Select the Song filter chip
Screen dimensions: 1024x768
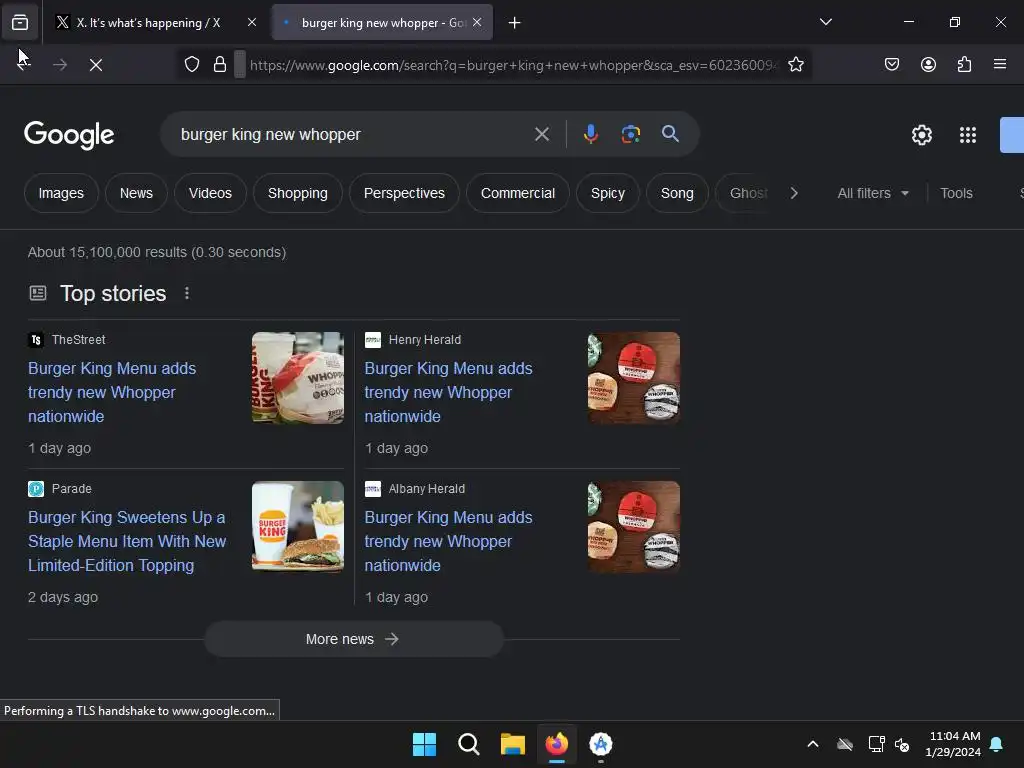pyautogui.click(x=677, y=193)
